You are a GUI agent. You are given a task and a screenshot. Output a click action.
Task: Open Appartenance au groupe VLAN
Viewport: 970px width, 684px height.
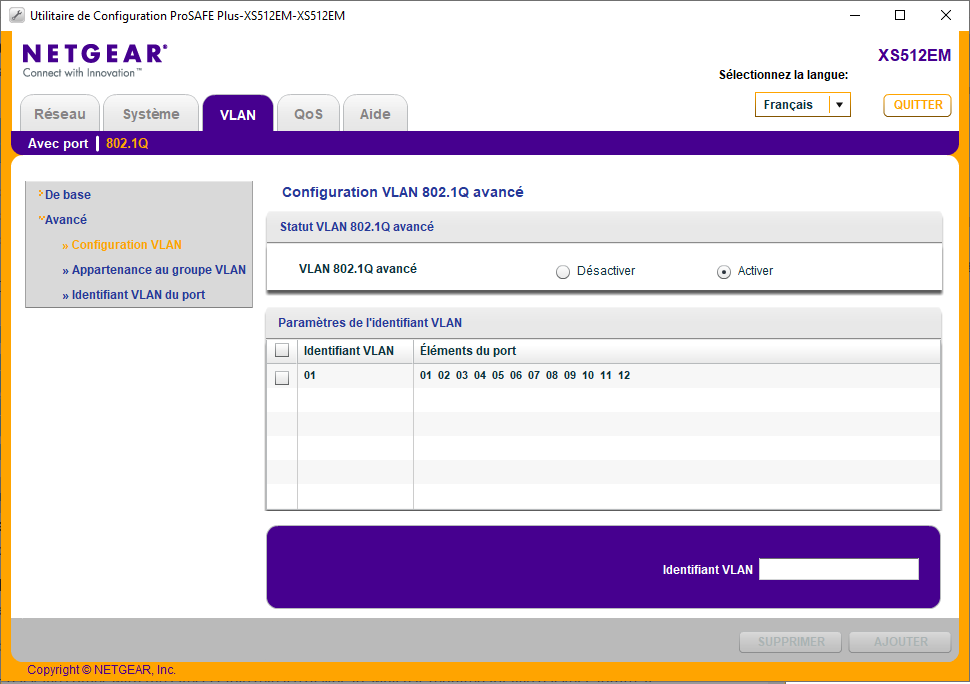158,270
